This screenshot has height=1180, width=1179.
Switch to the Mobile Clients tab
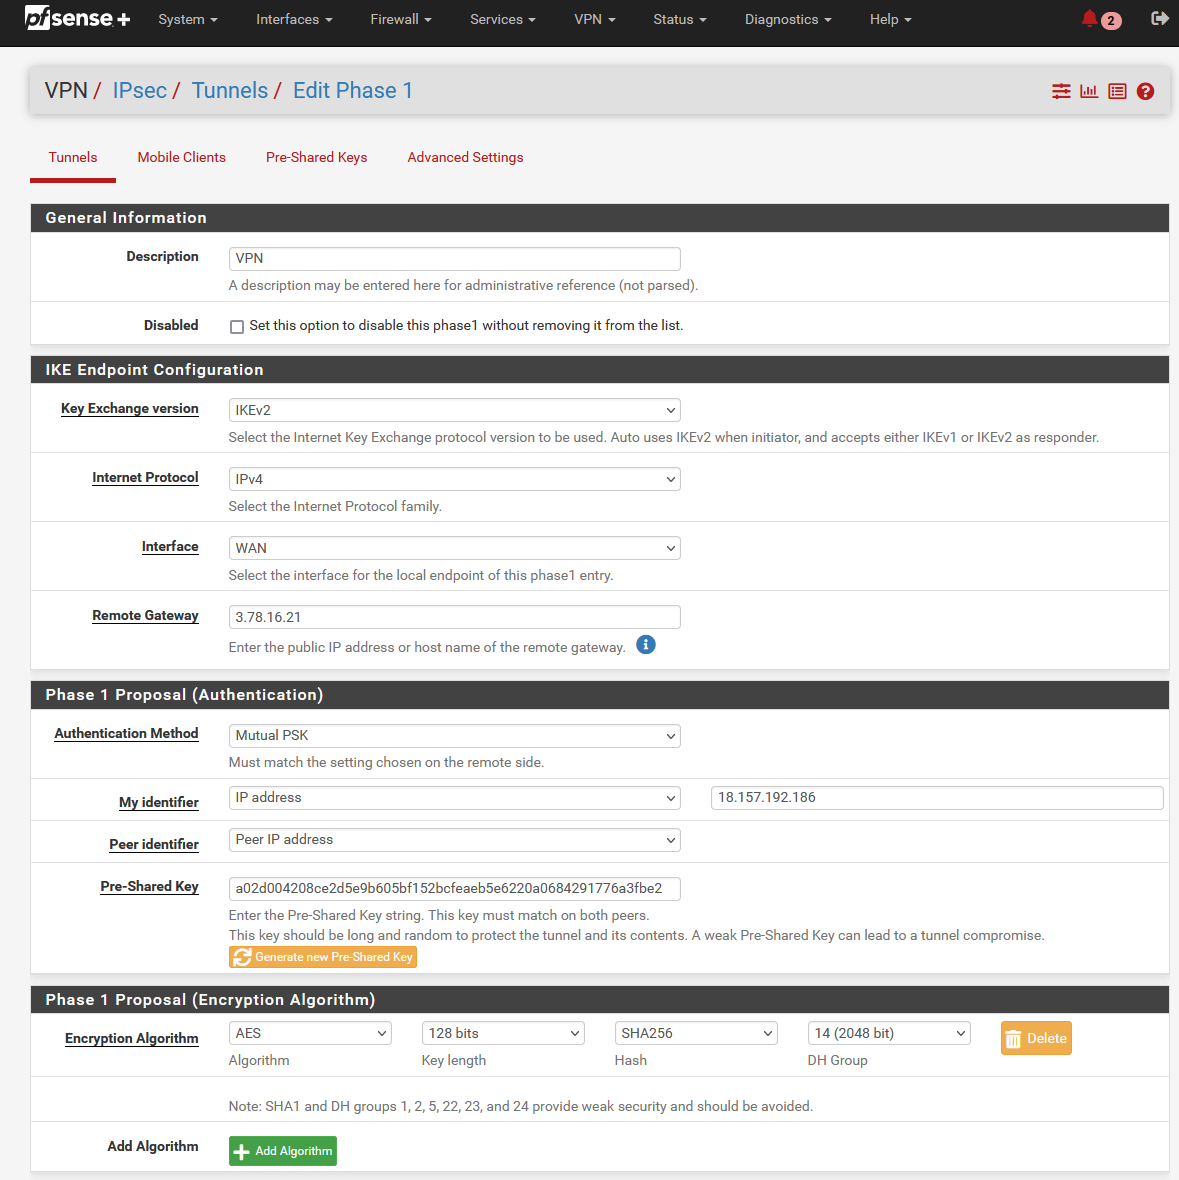click(x=181, y=157)
